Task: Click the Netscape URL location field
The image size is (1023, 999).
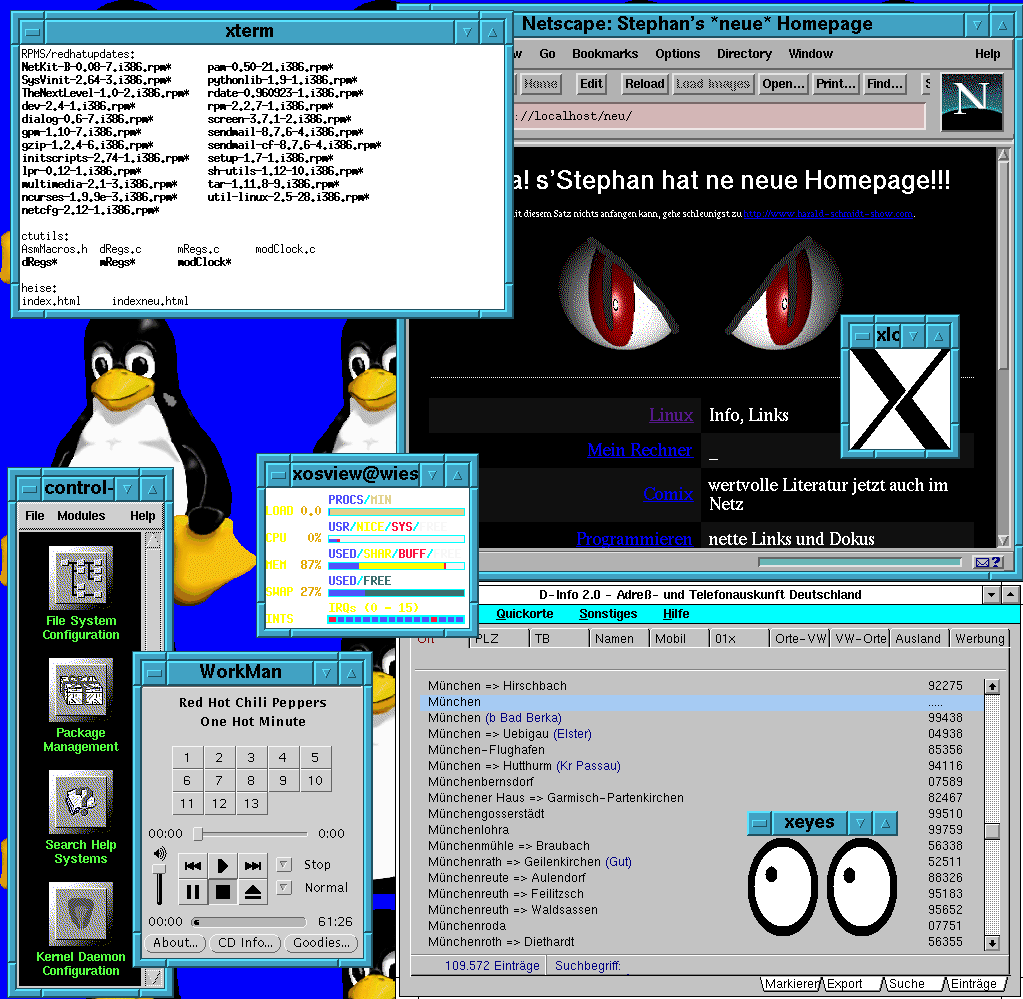Action: click(x=720, y=116)
